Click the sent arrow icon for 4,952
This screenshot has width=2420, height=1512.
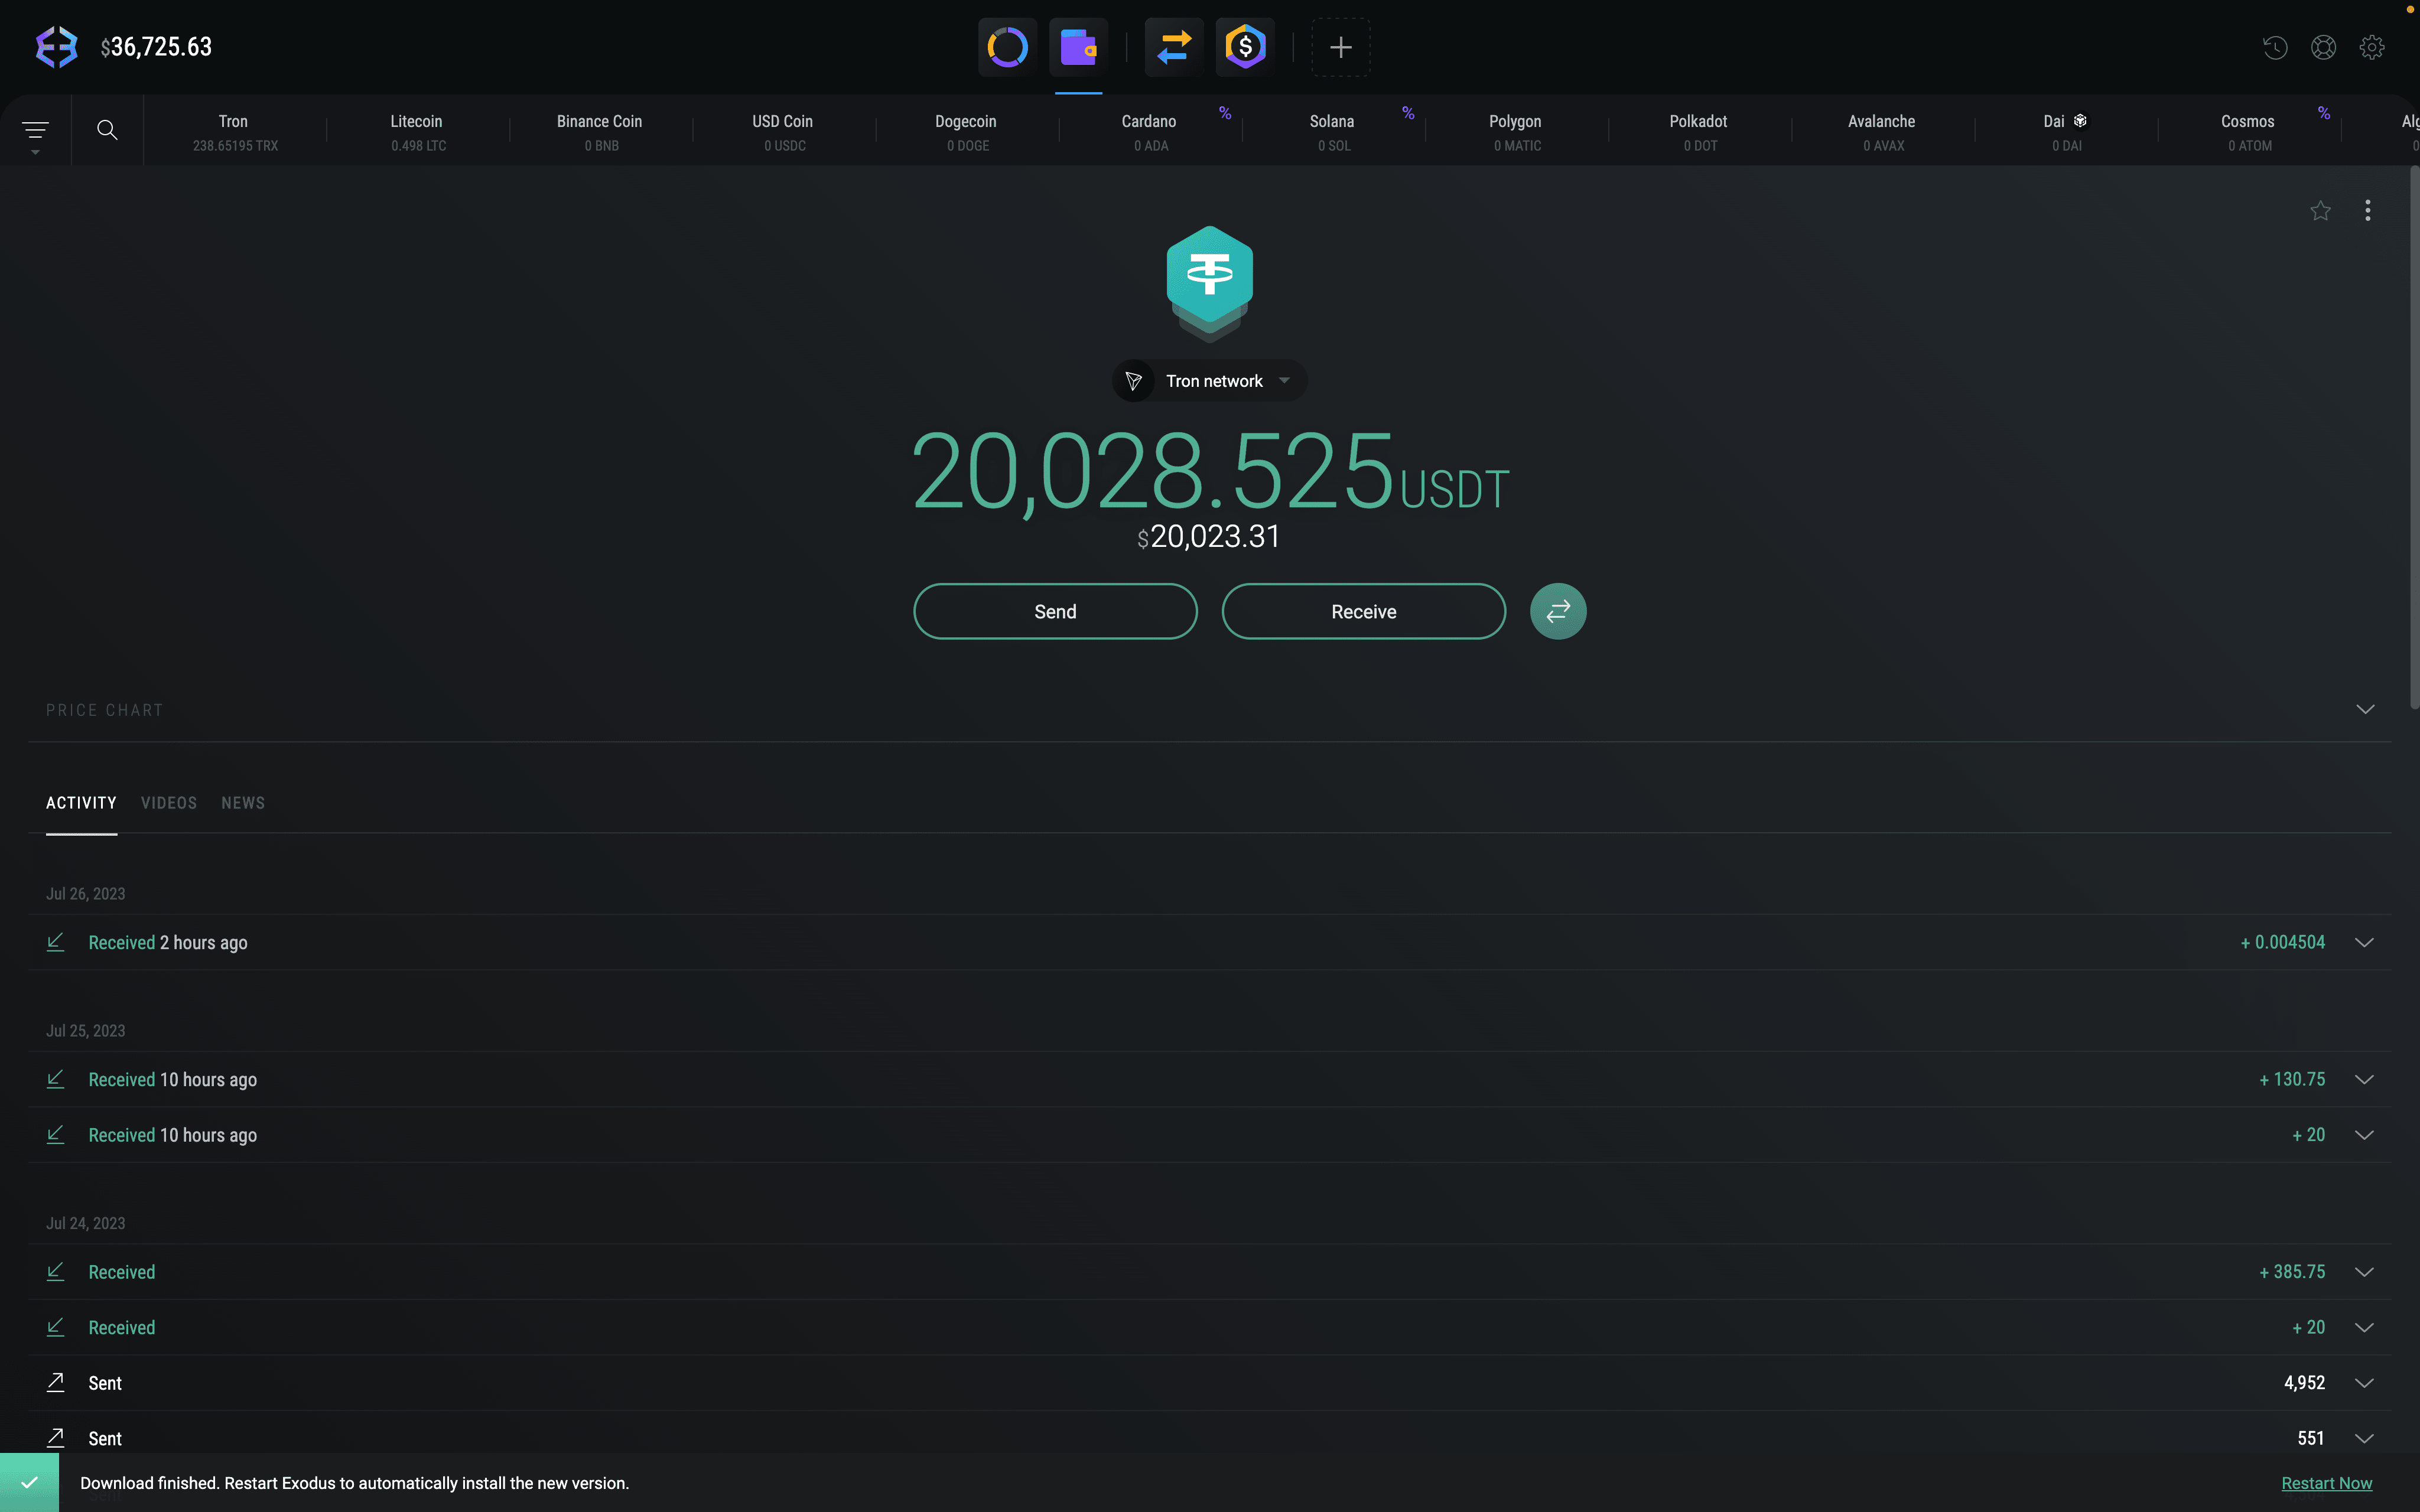(x=56, y=1382)
